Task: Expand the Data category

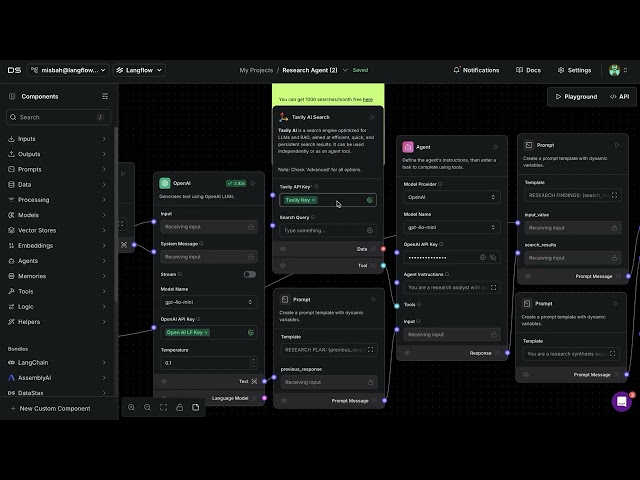Action: 57,184
